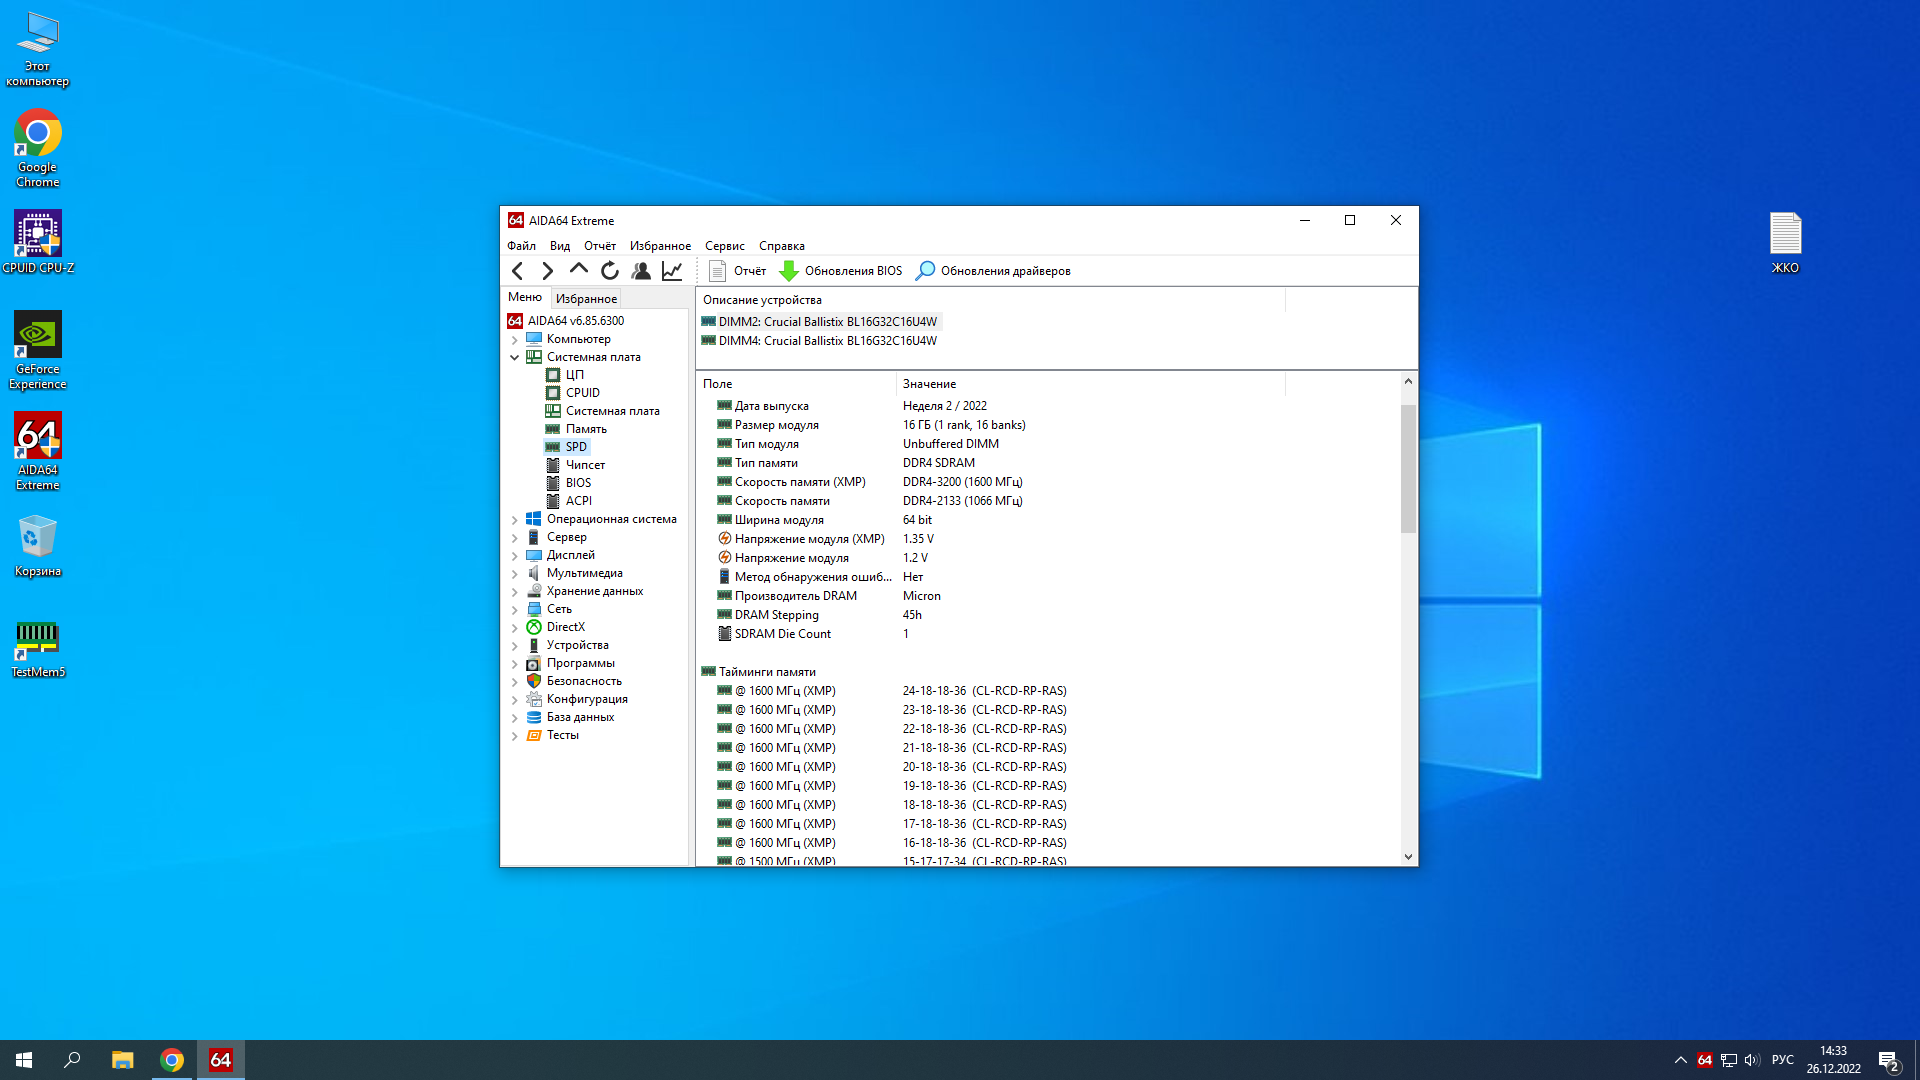This screenshot has width=1920, height=1080.
Task: Open the graph chart toolbar icon
Action: pos(672,271)
